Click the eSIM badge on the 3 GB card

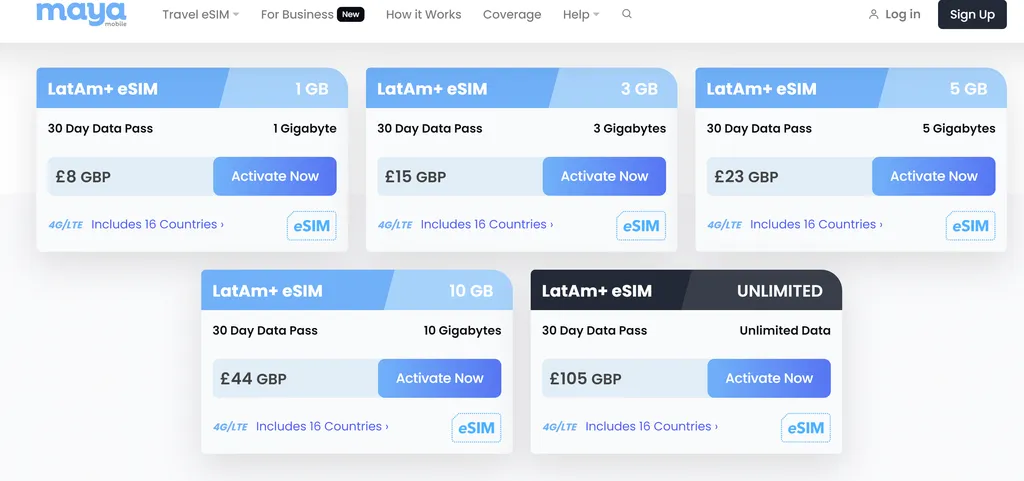point(641,226)
